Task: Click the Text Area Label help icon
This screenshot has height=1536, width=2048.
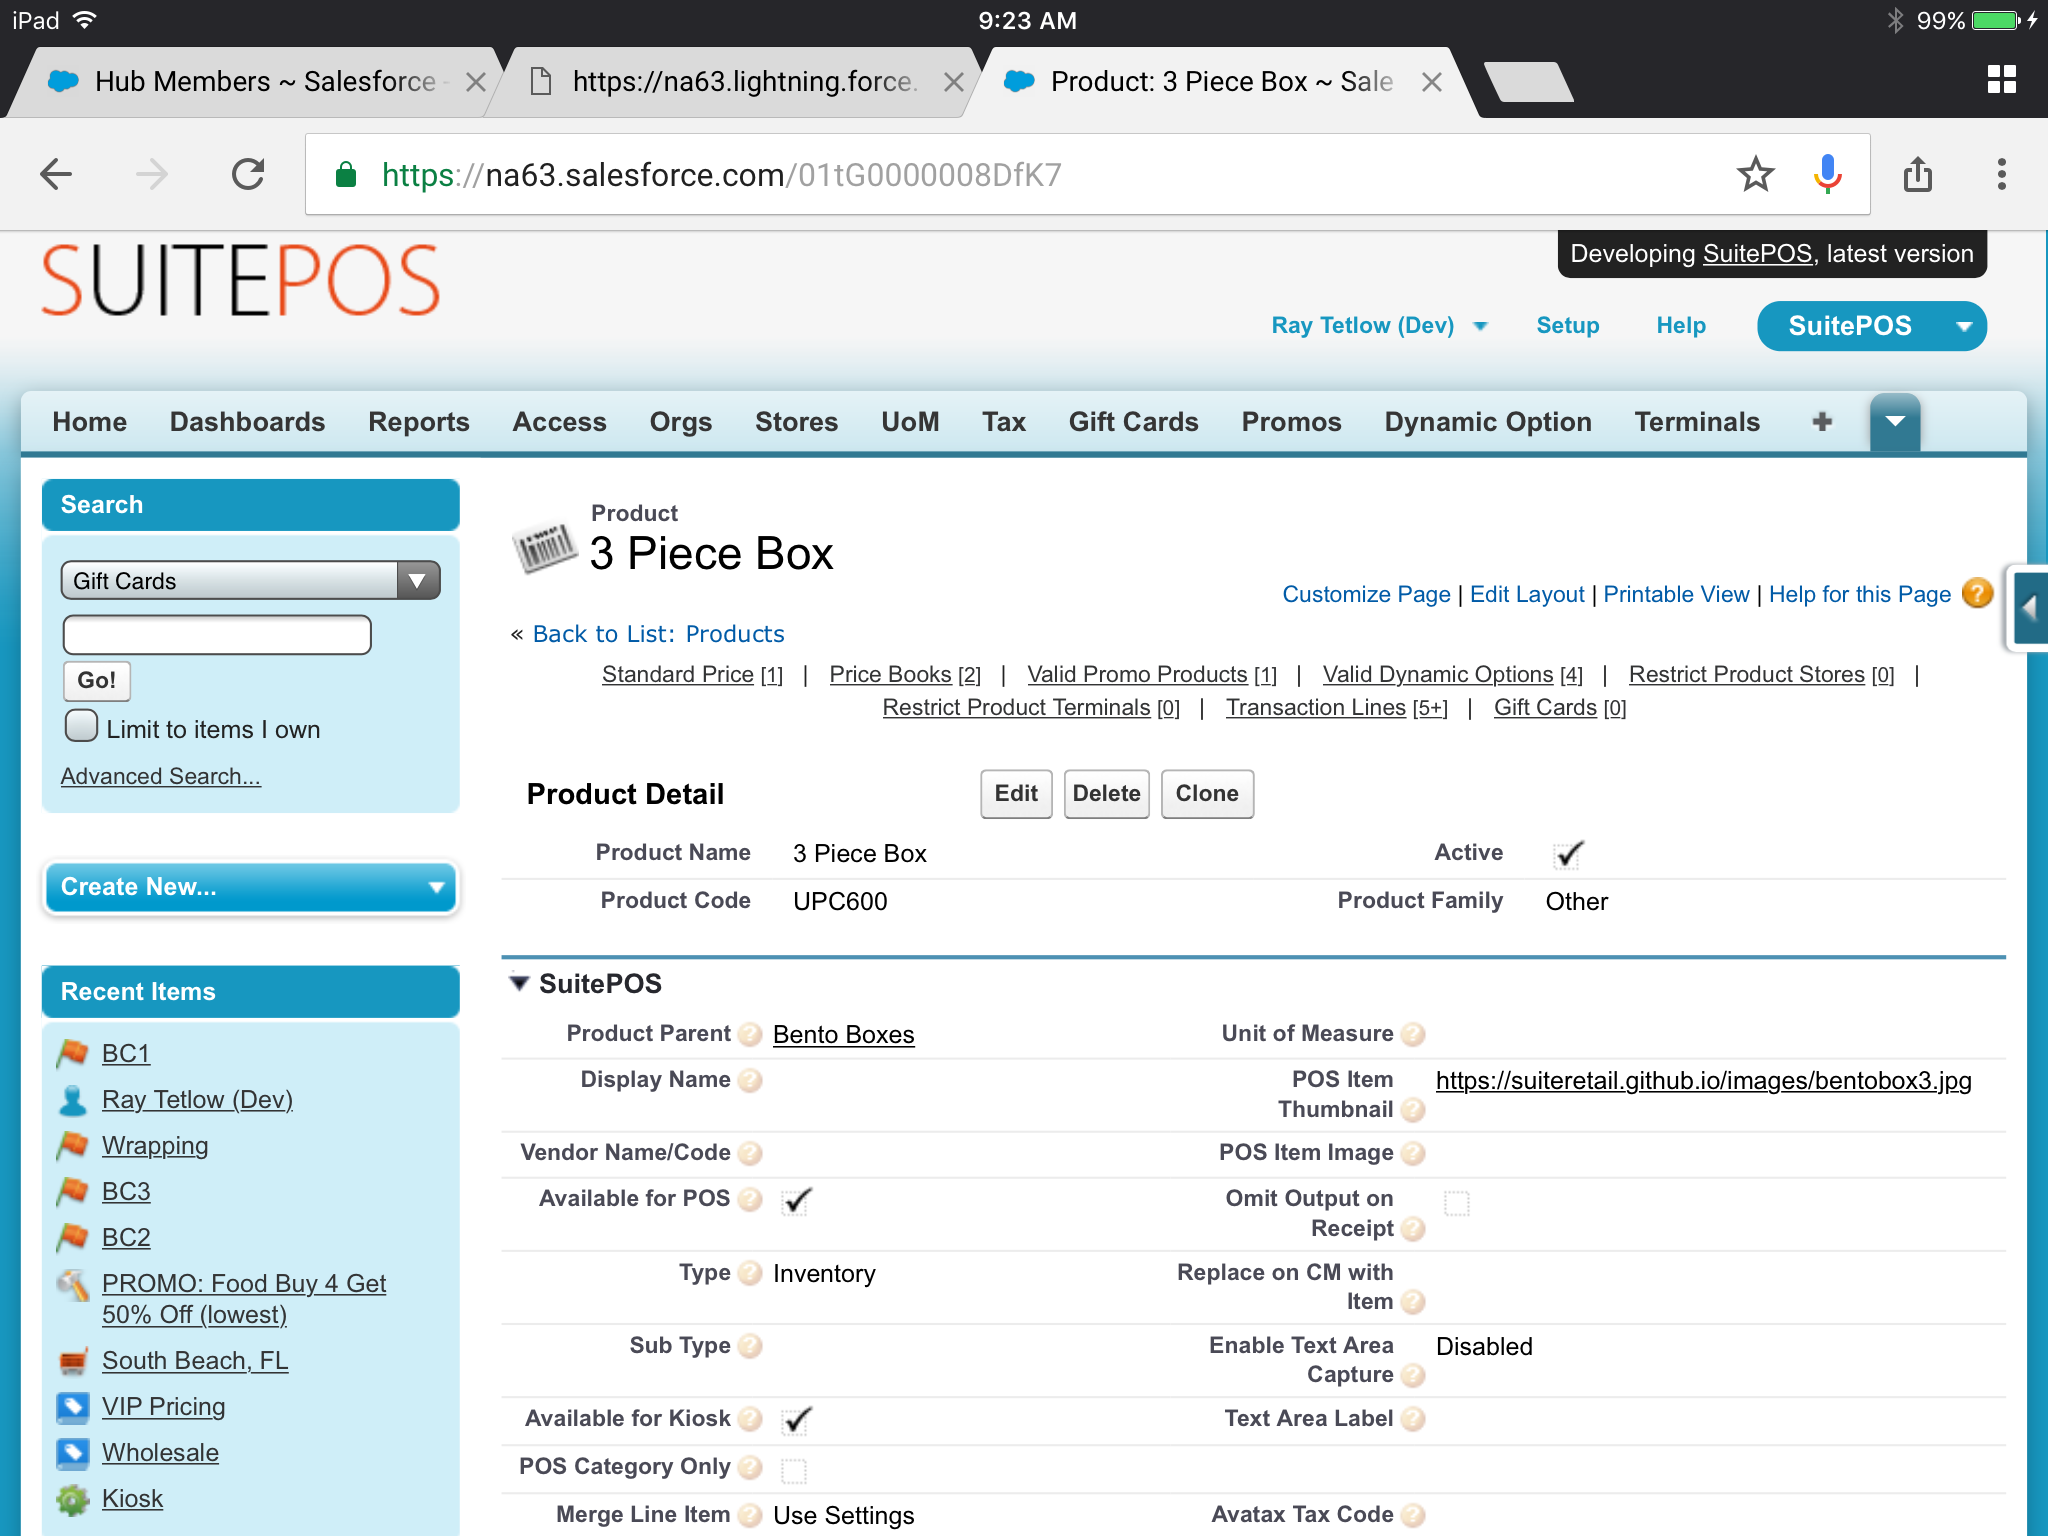Action: coord(1413,1419)
